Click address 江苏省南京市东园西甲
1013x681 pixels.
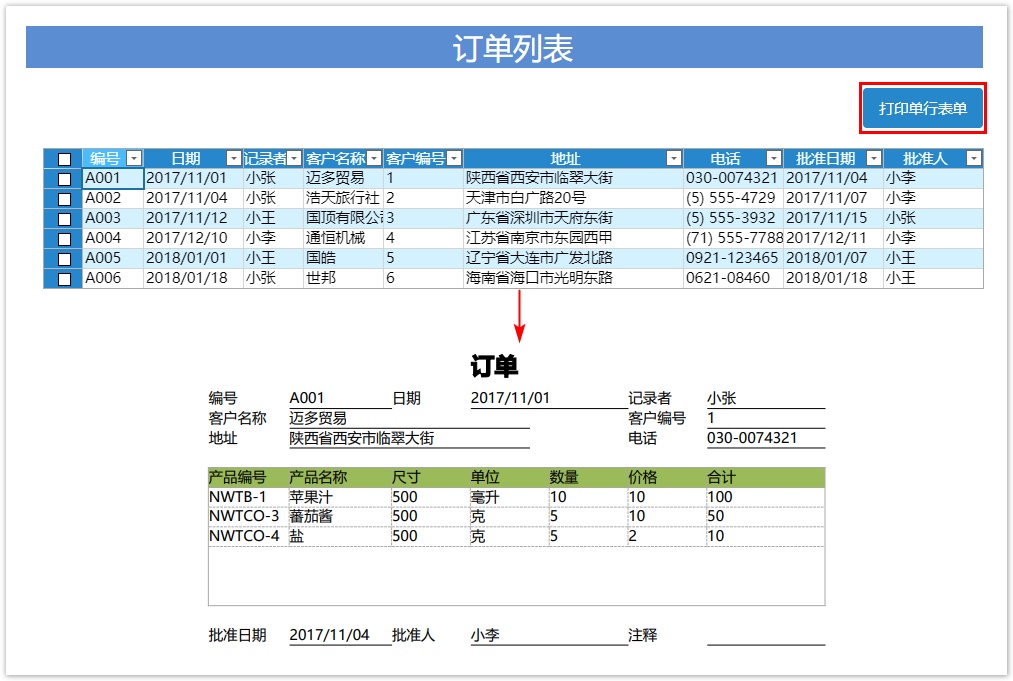[573, 238]
